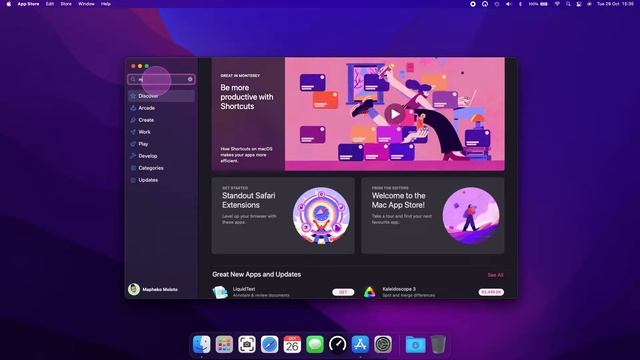Open the Help menu
Screen dimensions: 640x360
pyautogui.click(x=106, y=4)
